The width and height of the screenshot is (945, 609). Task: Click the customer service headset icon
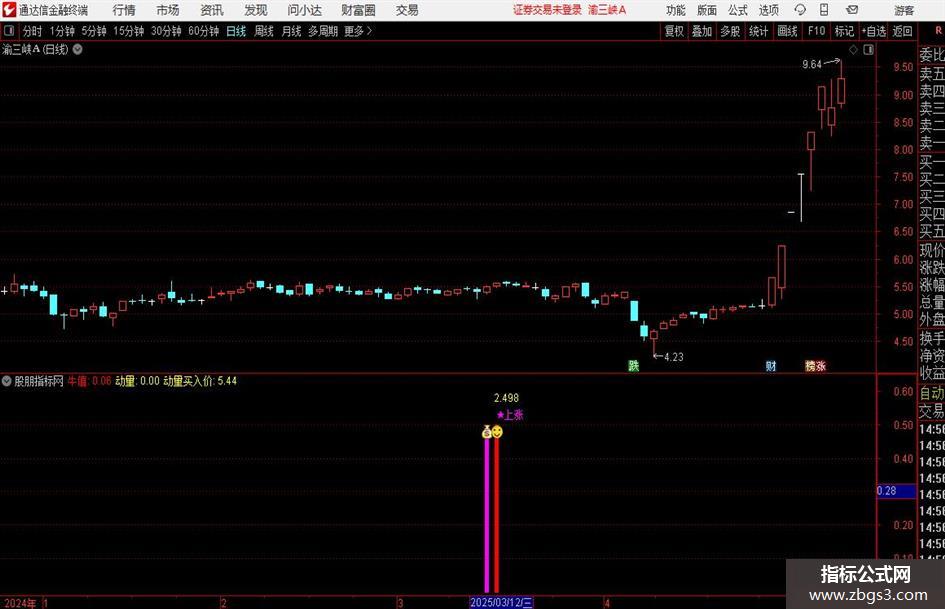point(800,10)
